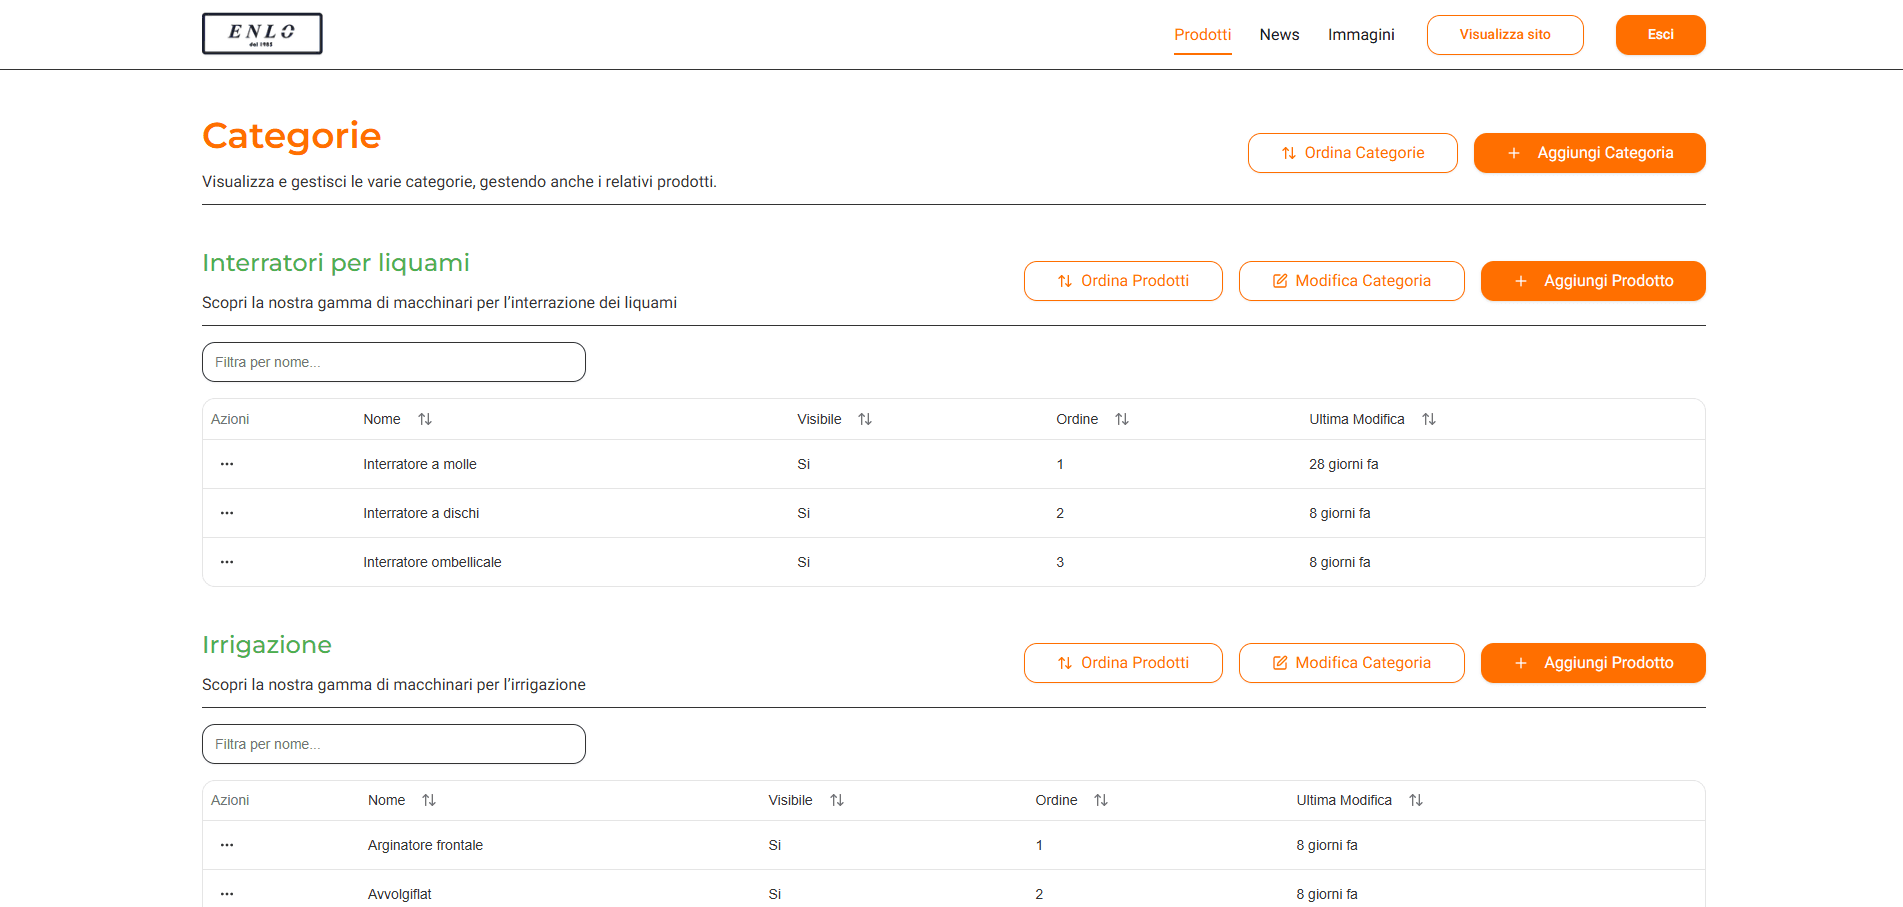Sort Interratori table by Visibile column

tap(865, 419)
